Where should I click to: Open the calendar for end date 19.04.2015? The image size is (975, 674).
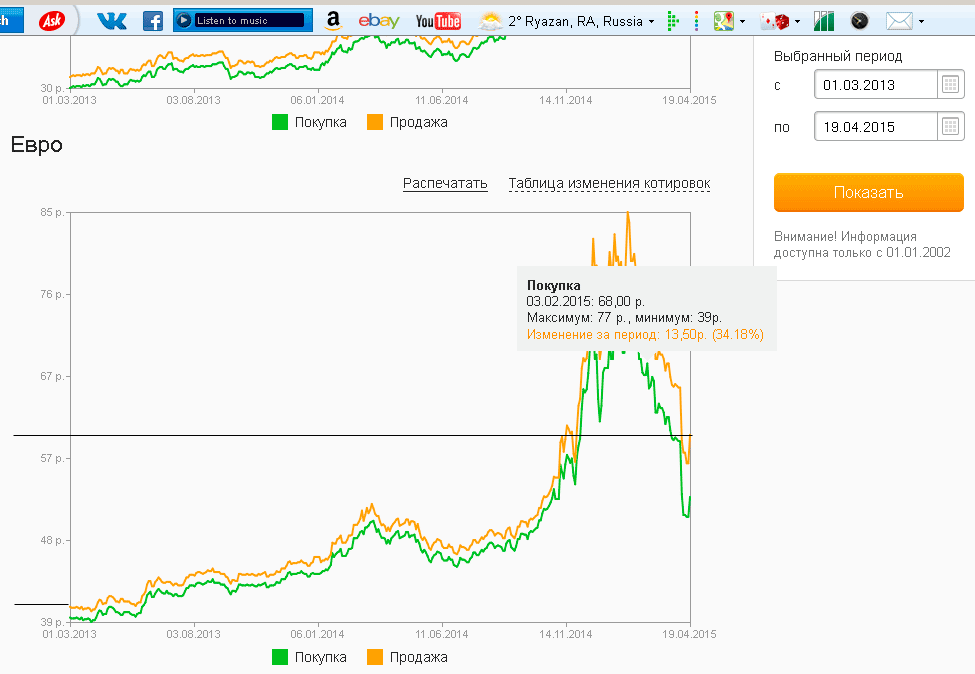click(951, 127)
